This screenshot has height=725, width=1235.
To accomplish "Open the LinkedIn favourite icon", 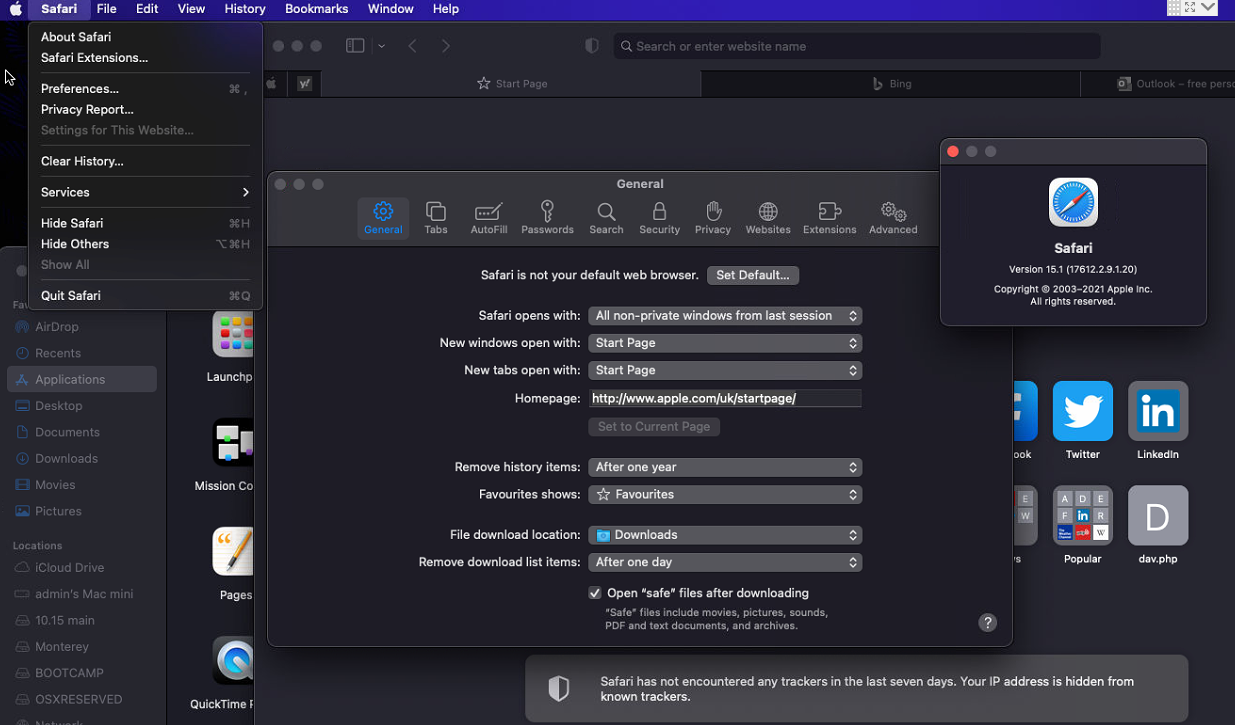I will pos(1158,411).
